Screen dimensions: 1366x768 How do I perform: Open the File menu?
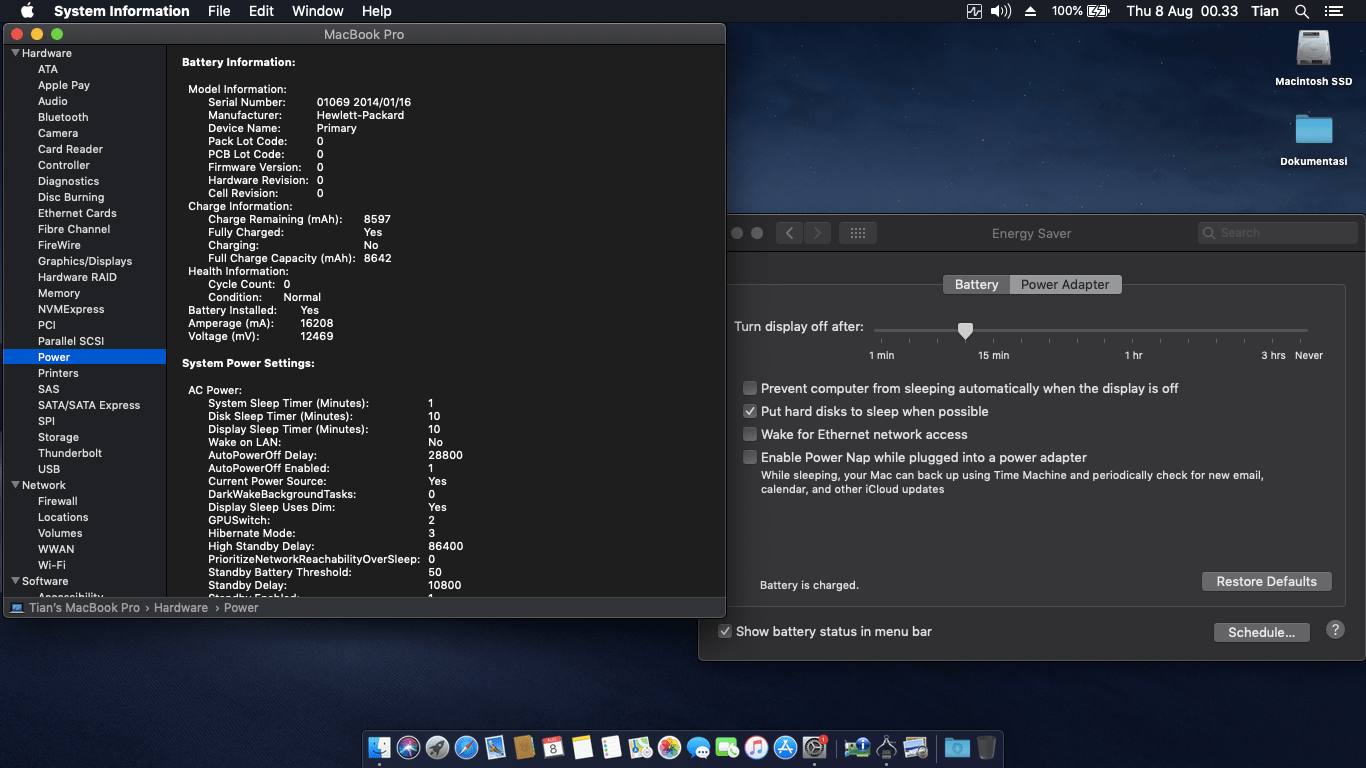219,11
